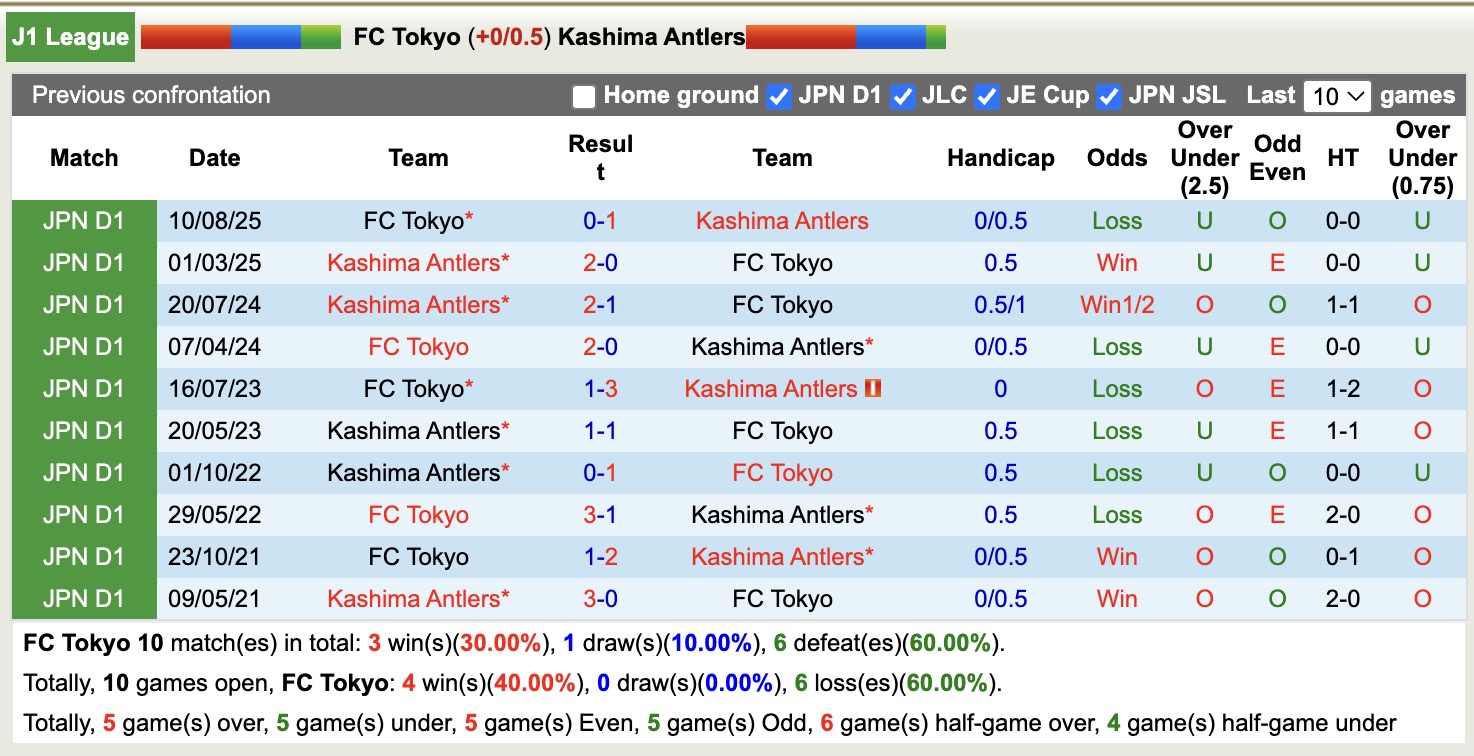Click the Win odds entry for 01/03/25
The width and height of the screenshot is (1474, 756).
pyautogui.click(x=1116, y=262)
